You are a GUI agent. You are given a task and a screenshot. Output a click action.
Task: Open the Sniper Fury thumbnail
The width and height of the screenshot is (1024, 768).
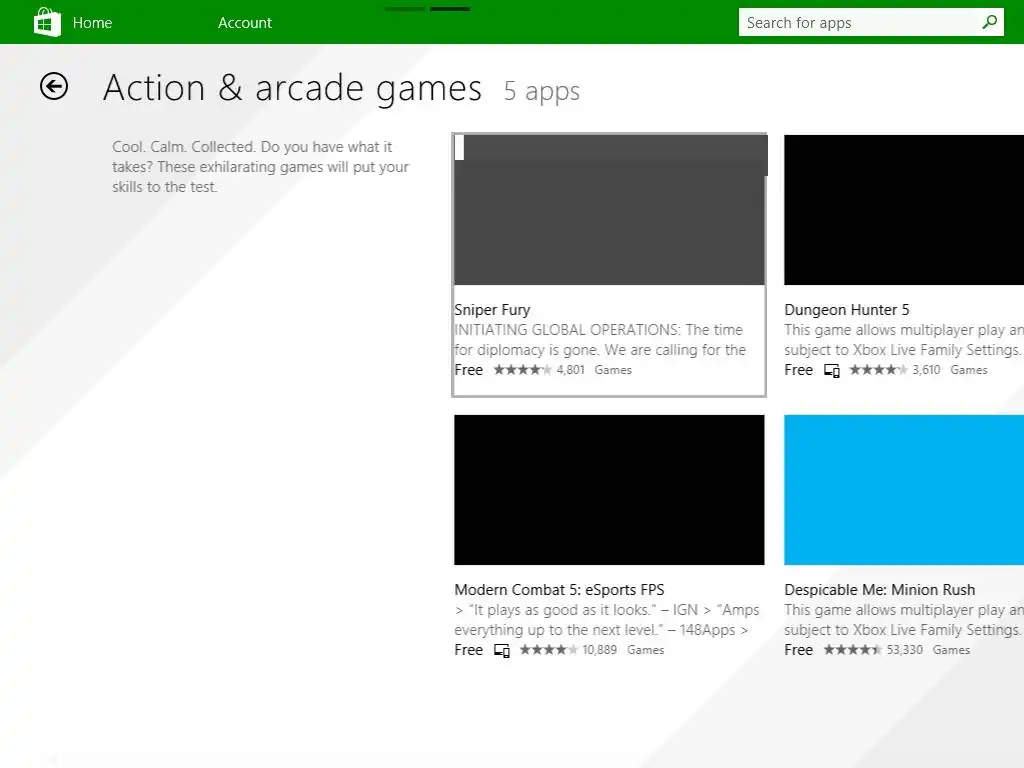click(609, 210)
